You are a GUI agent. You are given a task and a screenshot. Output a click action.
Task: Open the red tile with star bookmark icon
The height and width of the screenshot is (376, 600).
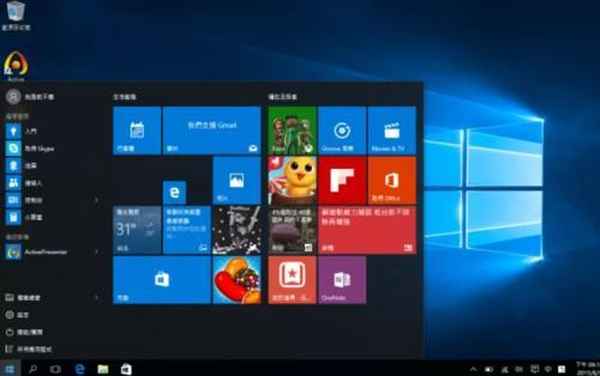(x=292, y=280)
